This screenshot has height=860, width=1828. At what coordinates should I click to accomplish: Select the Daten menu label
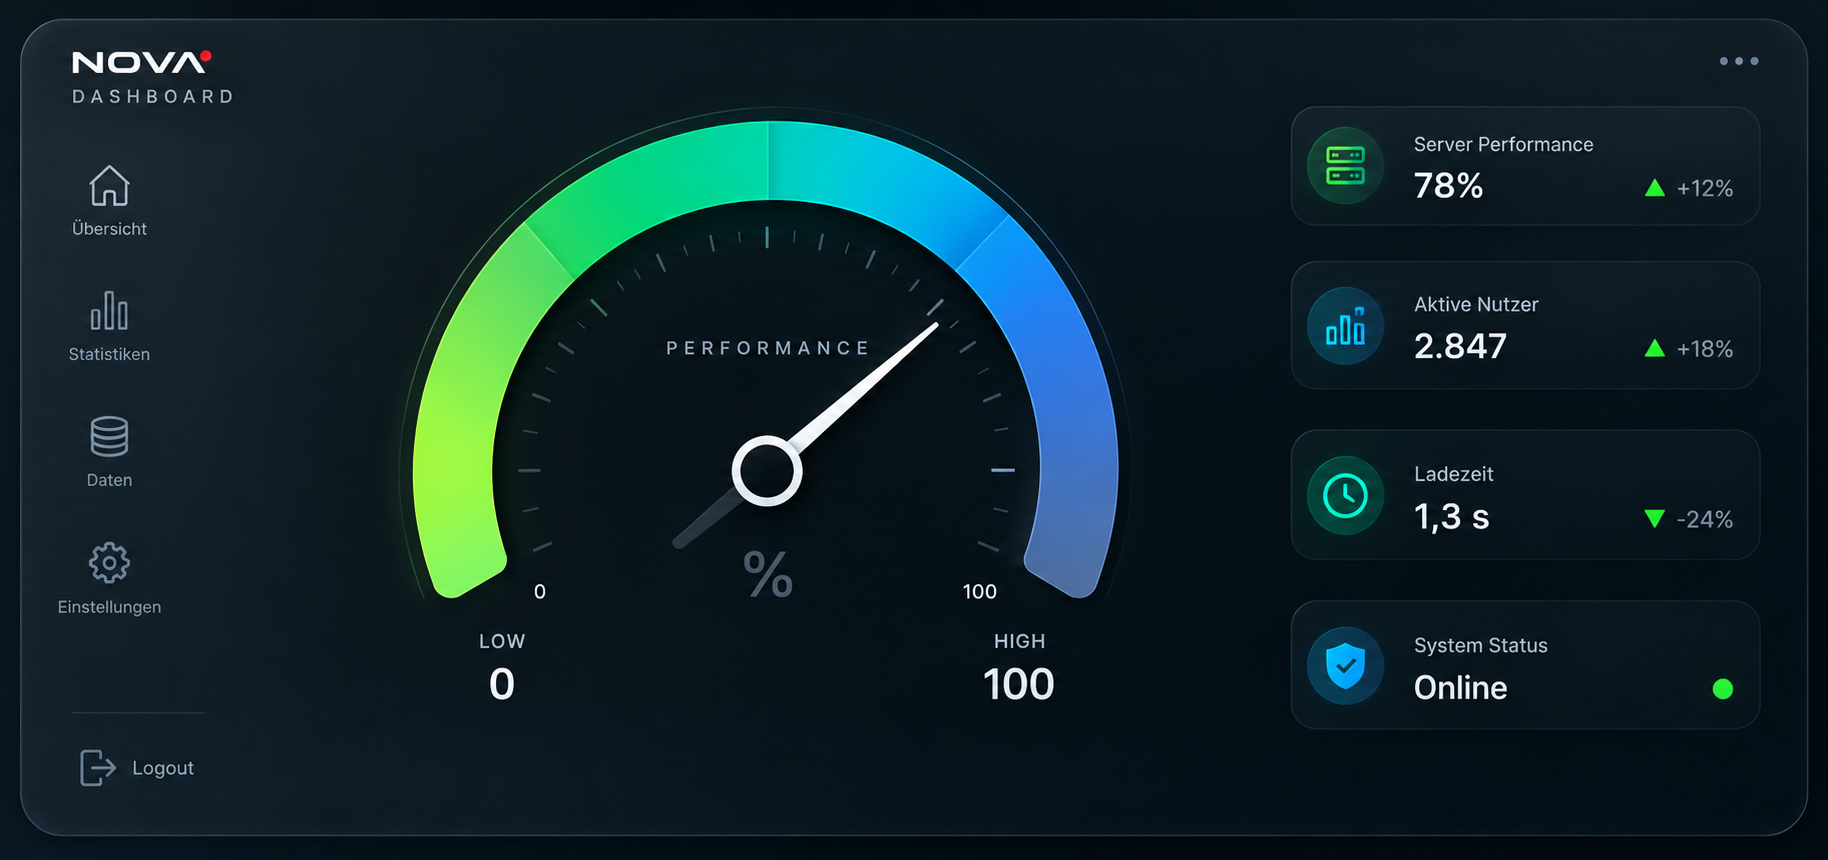[x=109, y=480]
